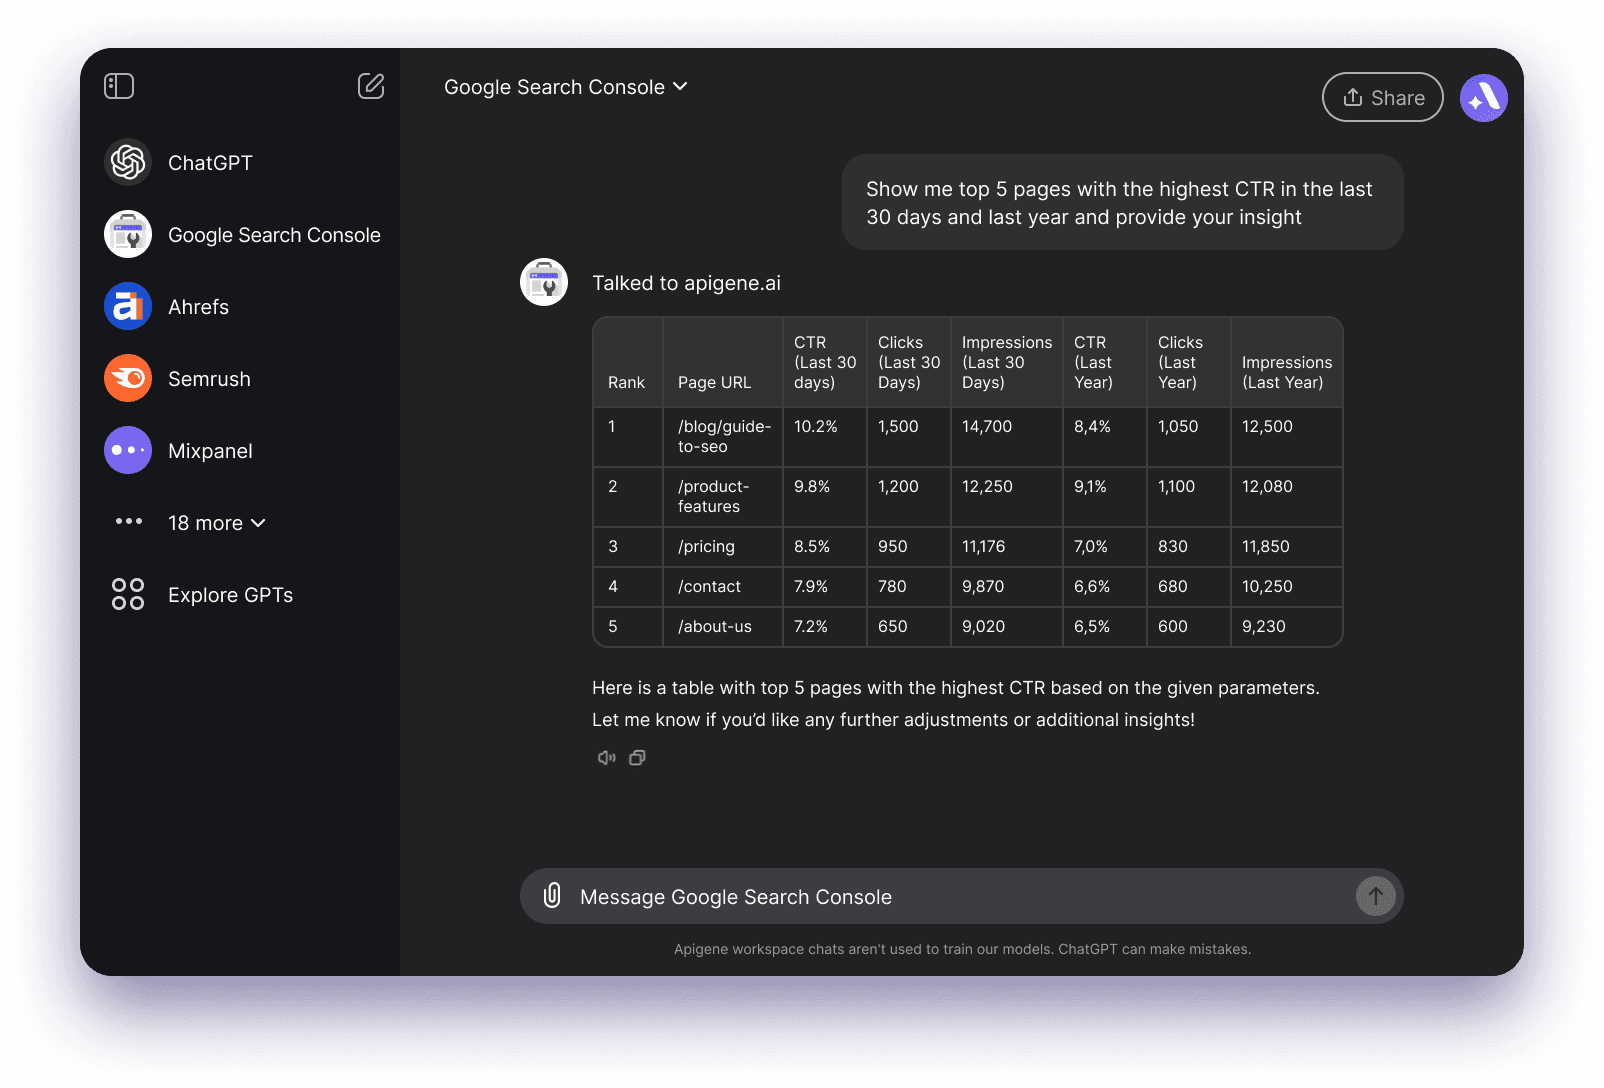Expand the 18 more GPTs list
Viewport: 1604px width, 1088px height.
coord(217,523)
